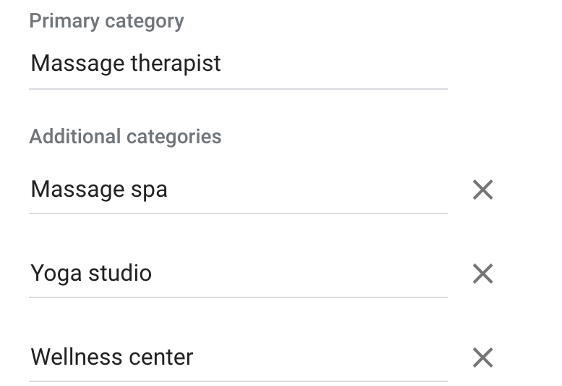Remove the Wellness center category
Screen dimensions: 562x386
click(483, 357)
